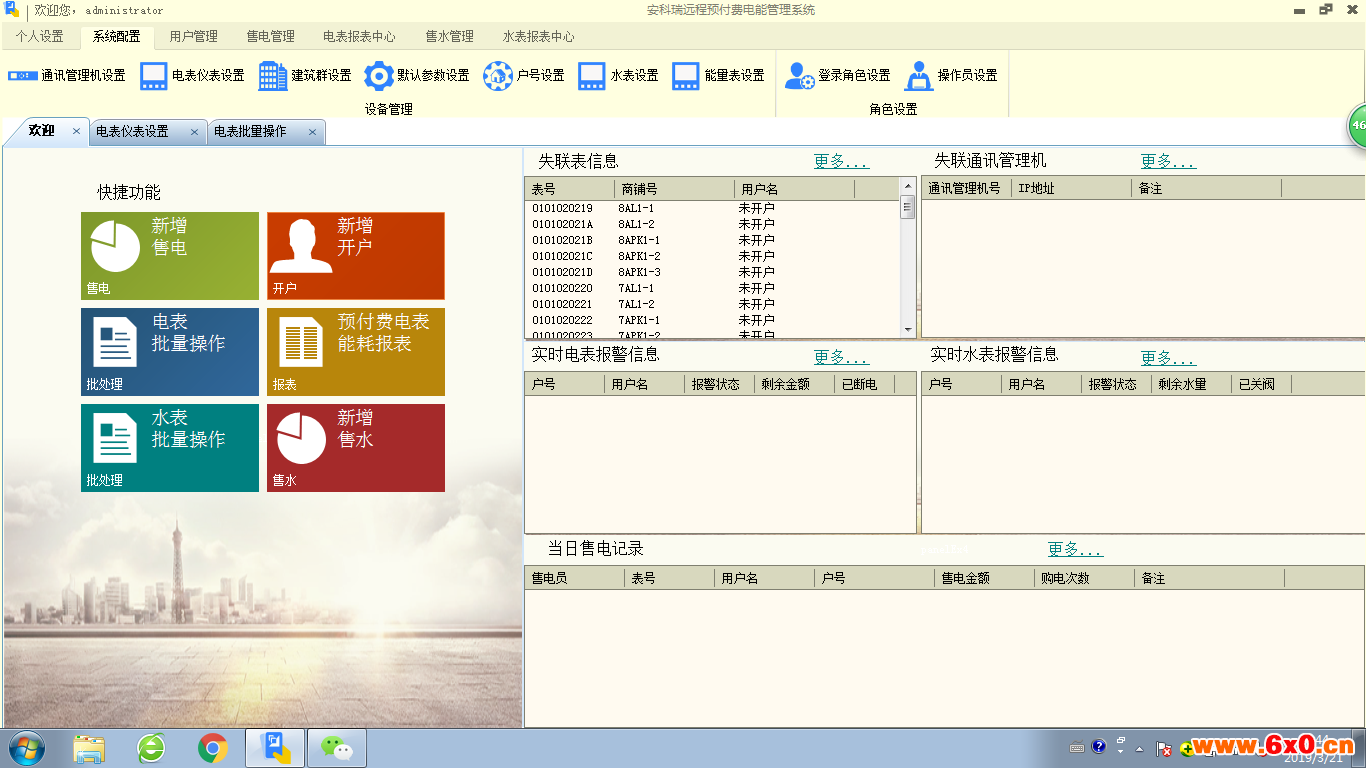Sort by 商铺号 column header
The width and height of the screenshot is (1366, 768).
[675, 189]
